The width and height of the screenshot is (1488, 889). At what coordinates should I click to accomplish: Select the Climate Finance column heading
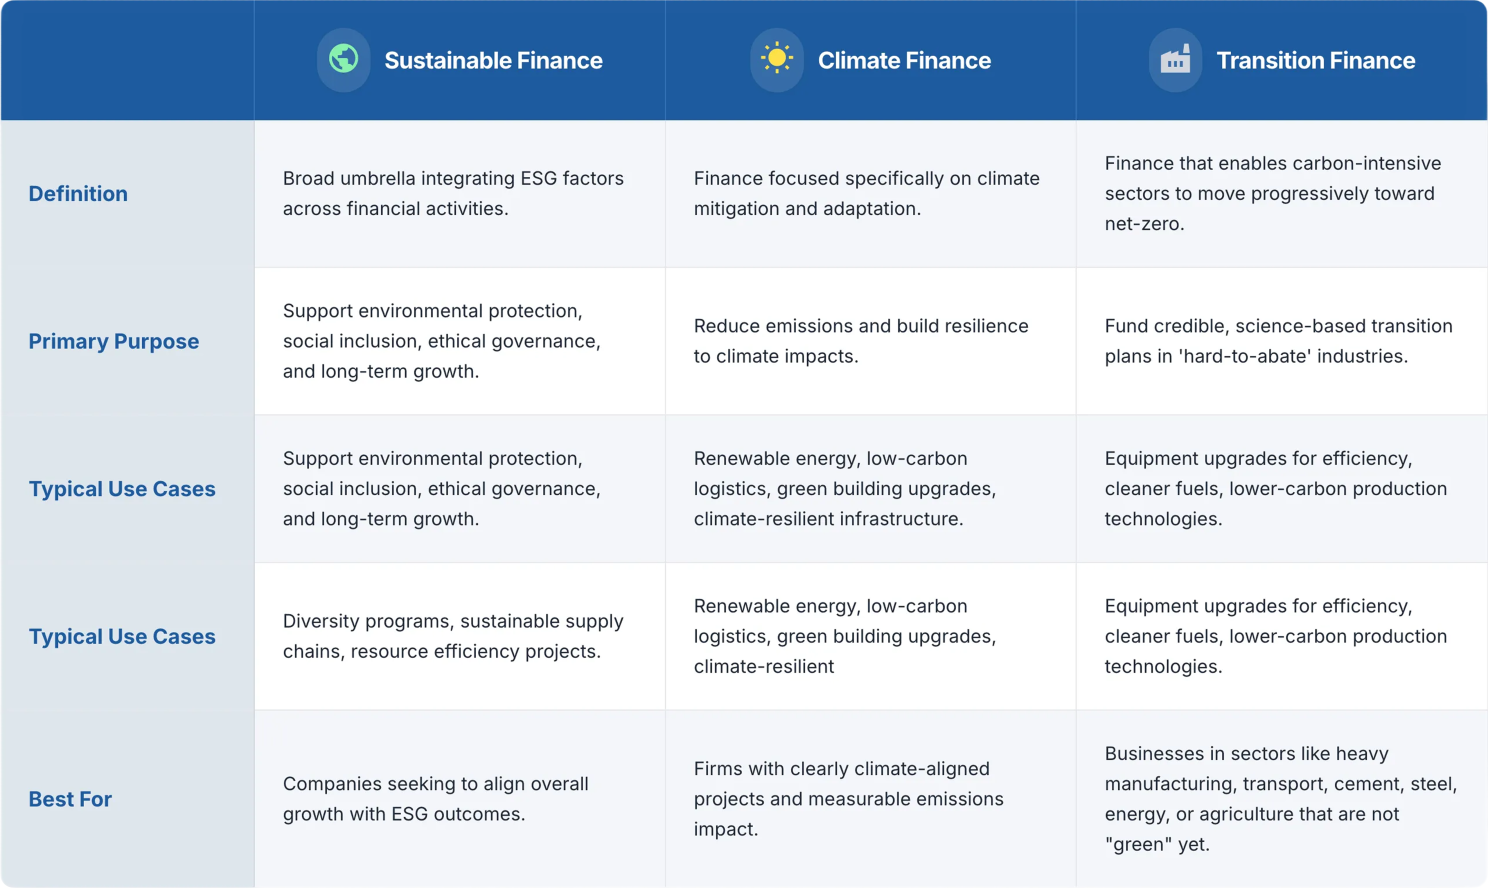click(x=904, y=61)
